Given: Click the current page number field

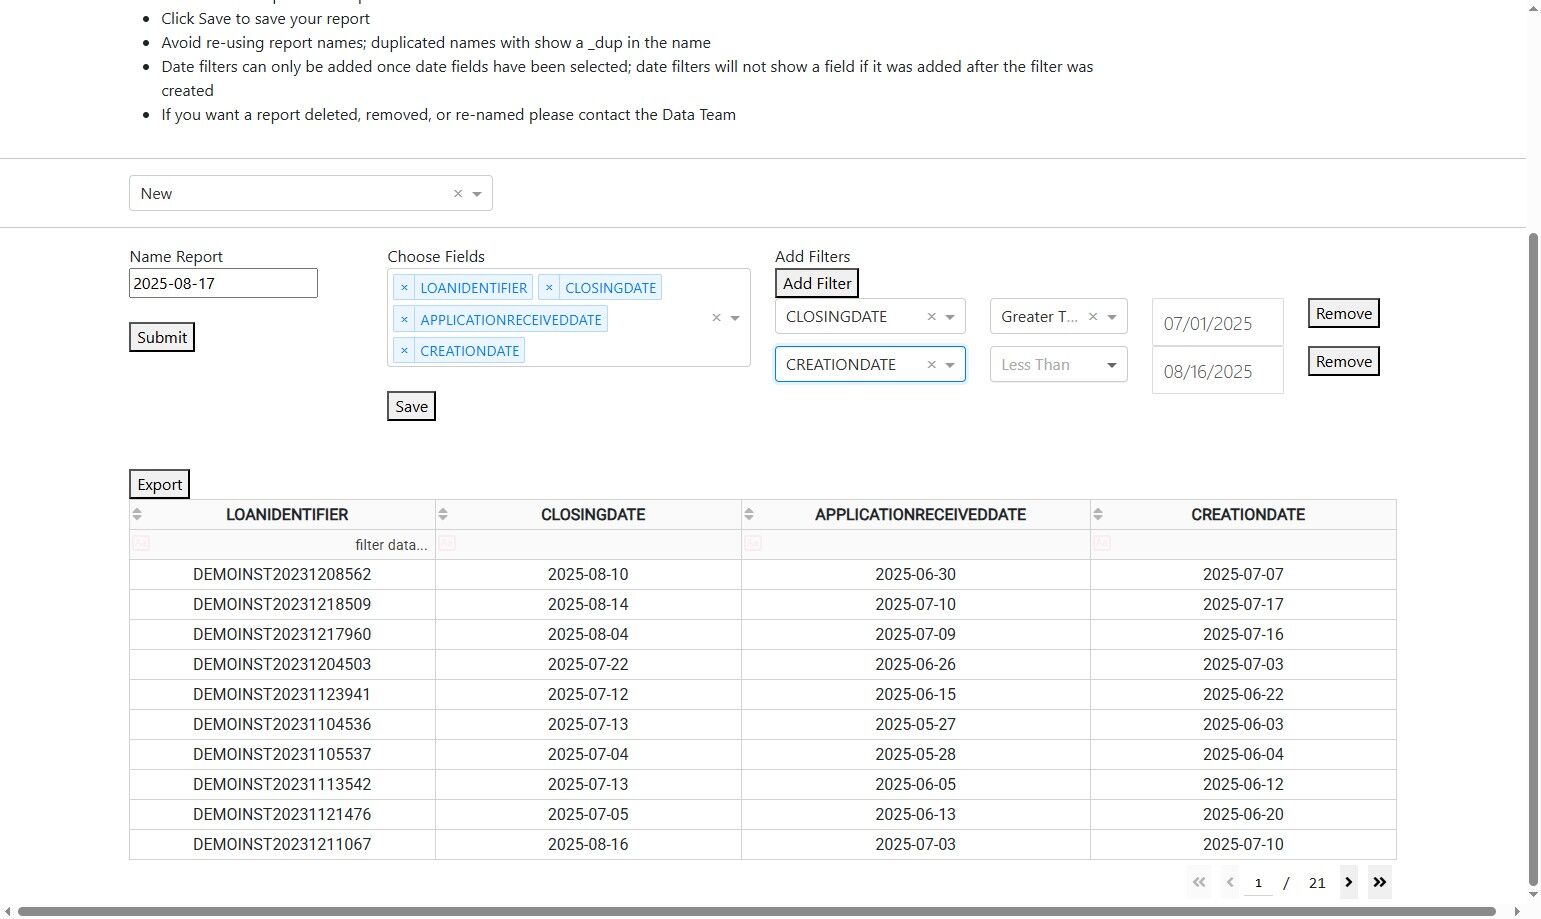Looking at the screenshot, I should [1258, 883].
